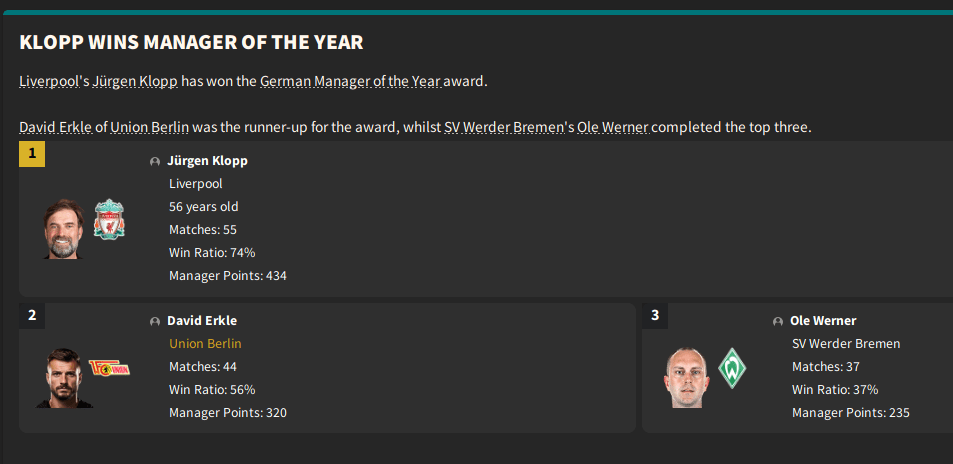
Task: Select Ole Werner name in third card
Action: (823, 321)
